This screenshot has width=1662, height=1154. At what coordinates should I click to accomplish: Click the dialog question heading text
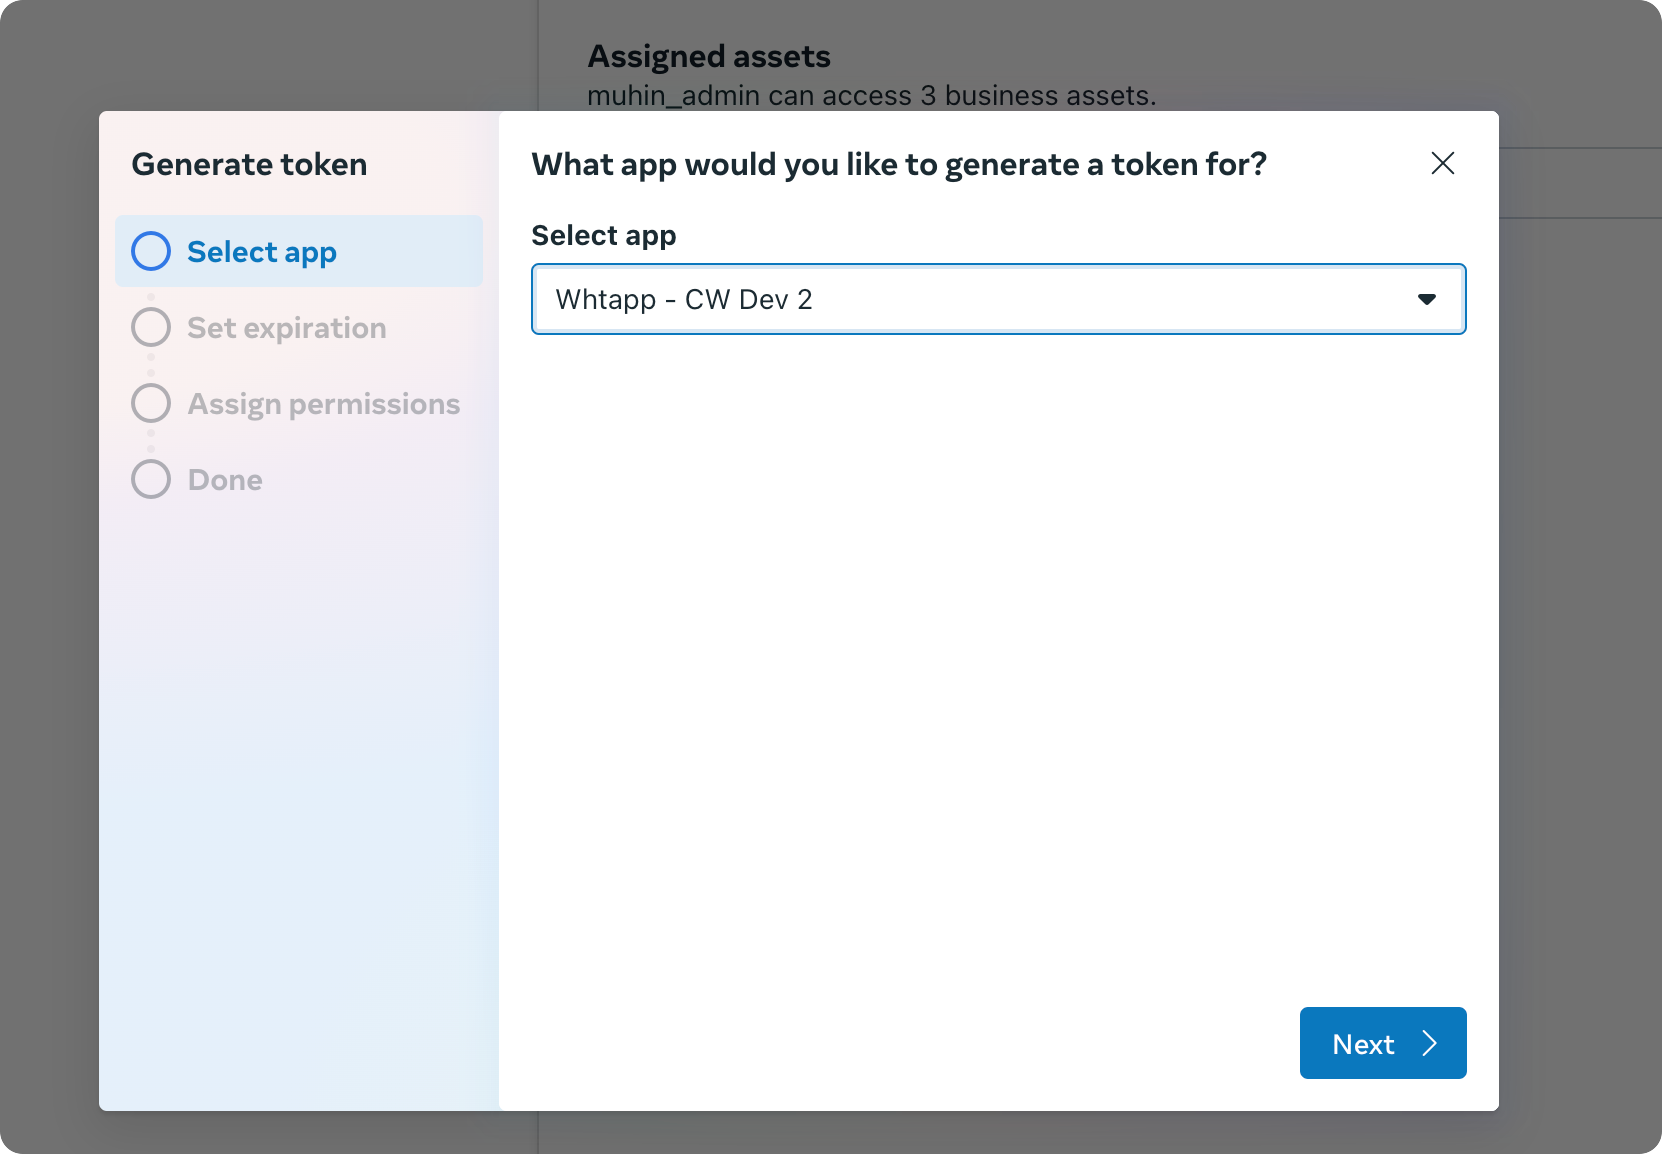pos(899,164)
